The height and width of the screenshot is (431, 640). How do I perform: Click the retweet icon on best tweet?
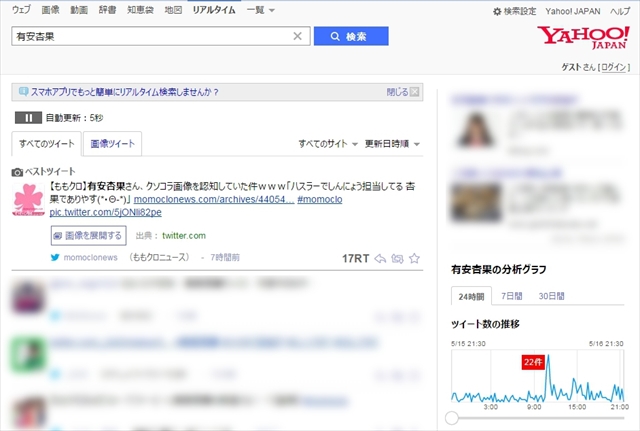tap(397, 258)
